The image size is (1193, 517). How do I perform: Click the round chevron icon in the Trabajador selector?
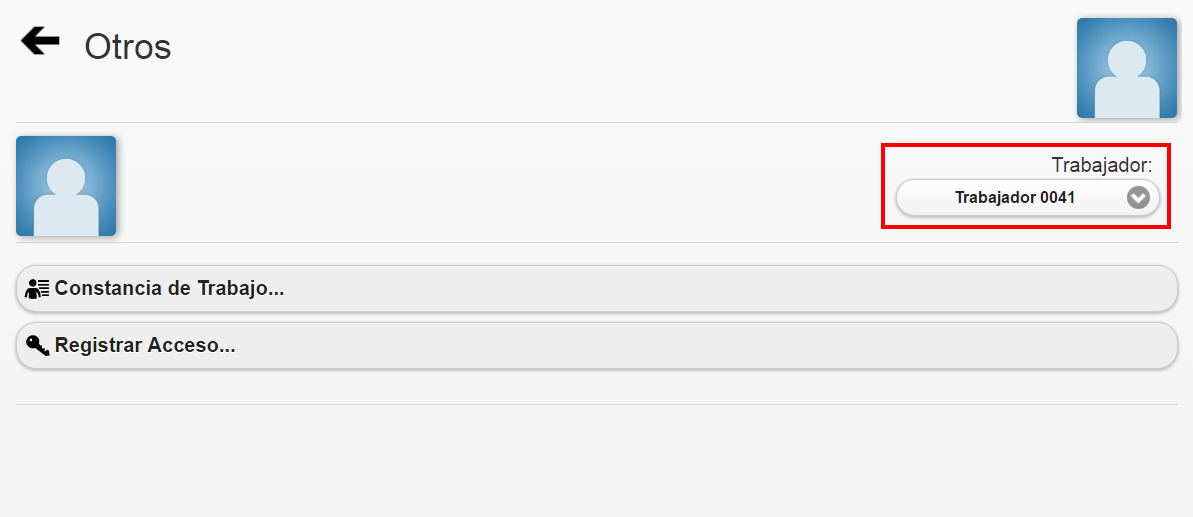1138,198
